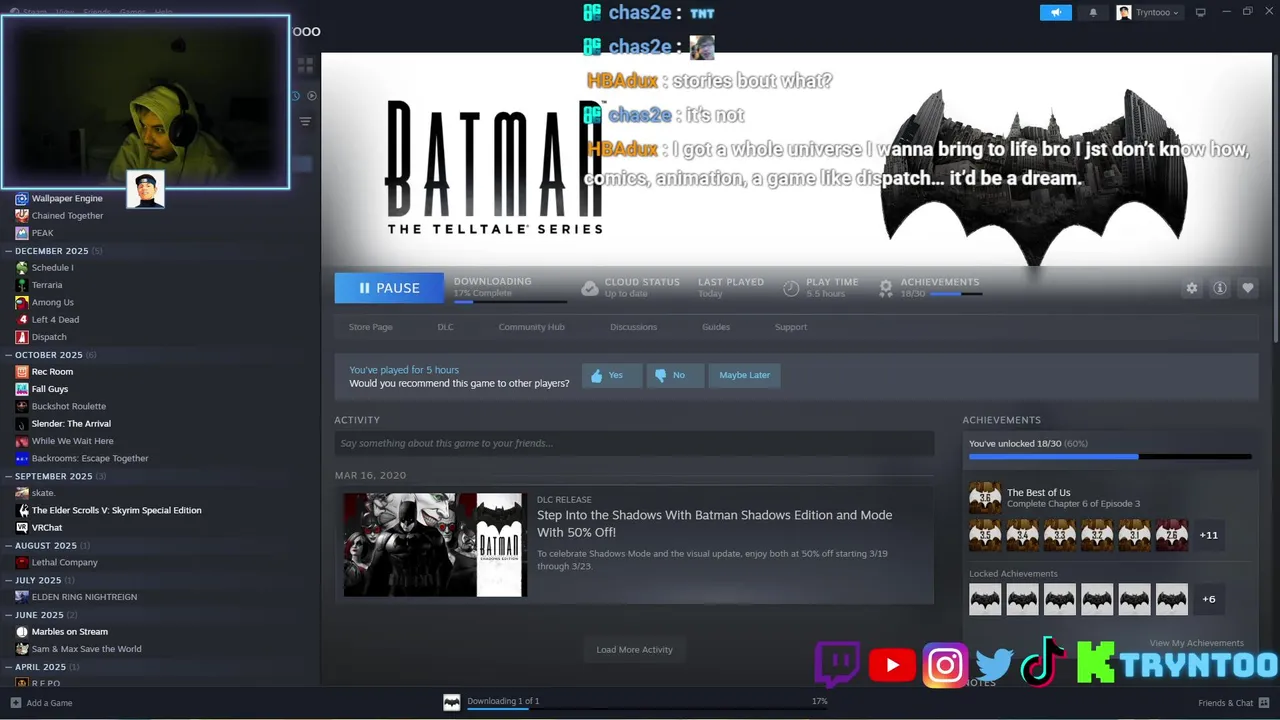Open the Discussions tab
The image size is (1280, 720).
pos(634,327)
